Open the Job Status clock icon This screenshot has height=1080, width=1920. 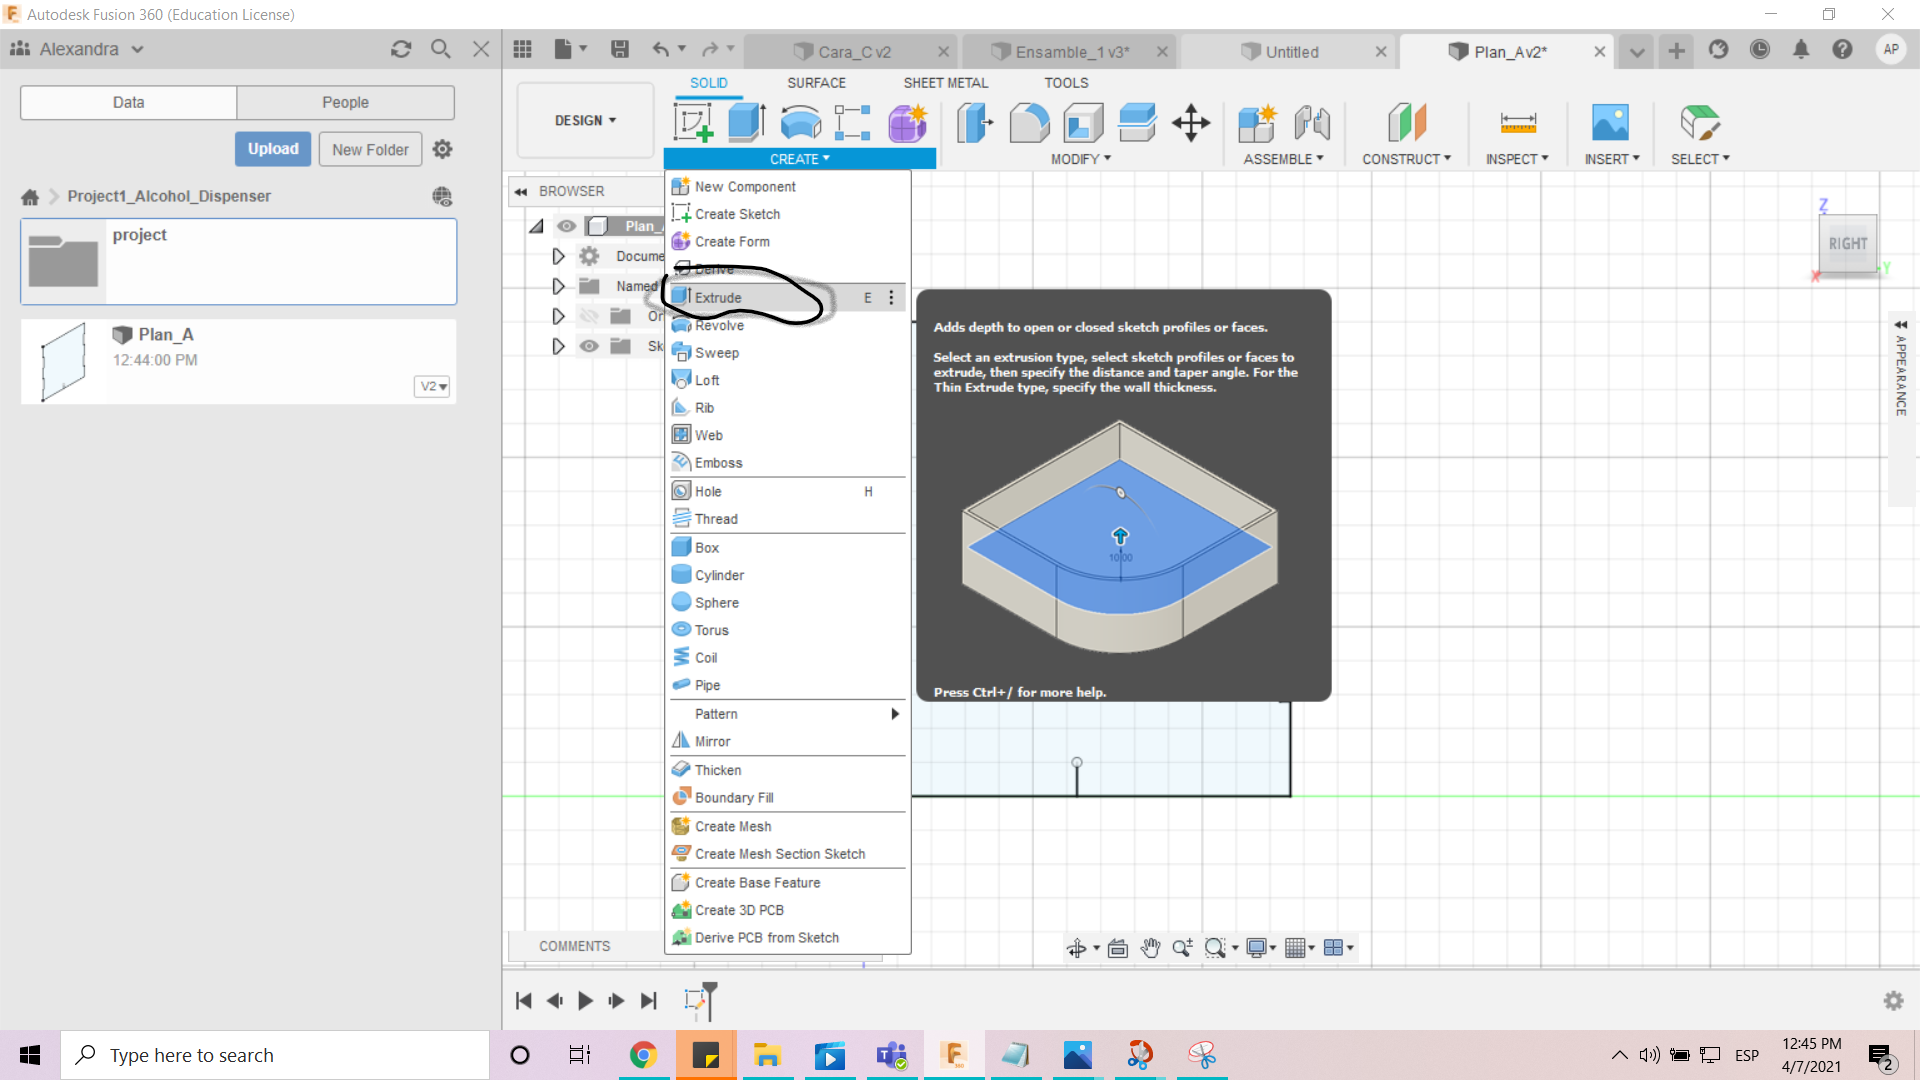tap(1760, 49)
